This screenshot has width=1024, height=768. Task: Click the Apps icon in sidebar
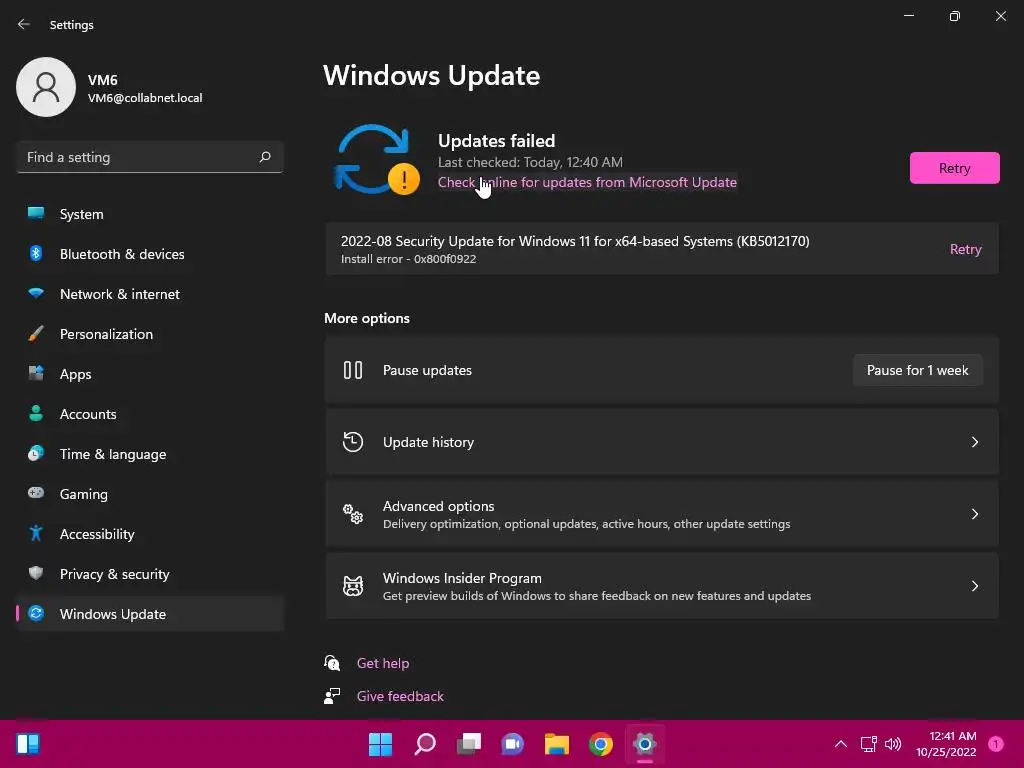coord(36,374)
